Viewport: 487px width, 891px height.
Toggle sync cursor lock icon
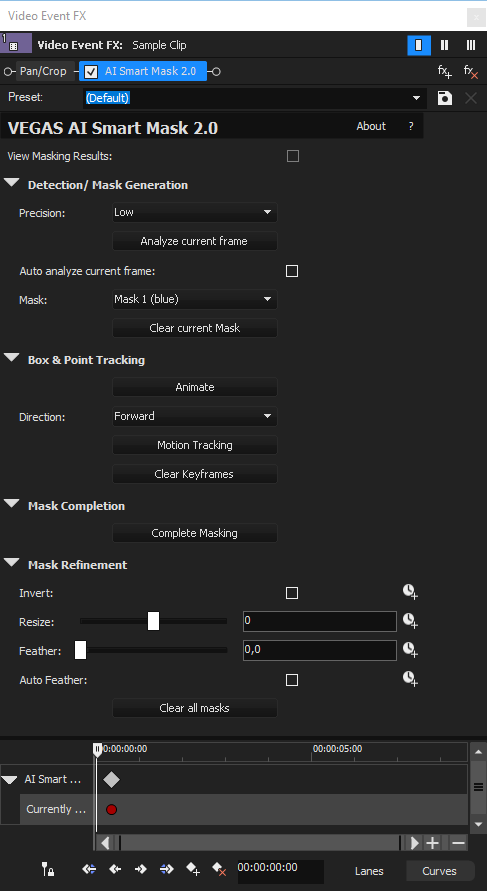point(48,868)
